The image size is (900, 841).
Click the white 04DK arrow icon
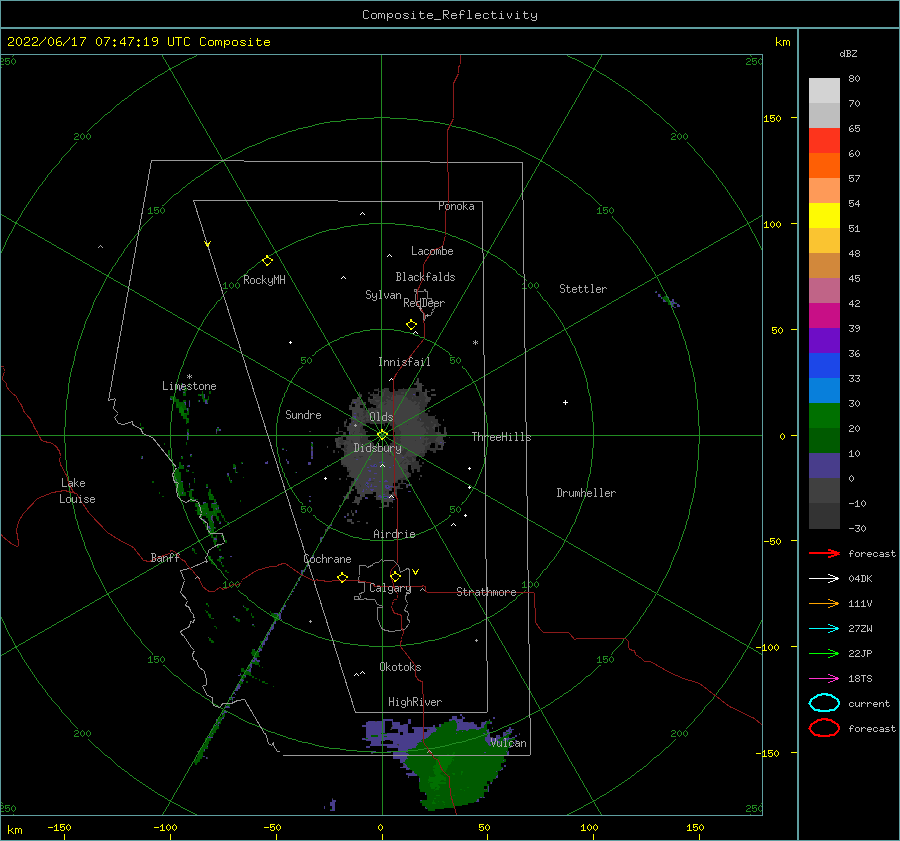[x=824, y=578]
